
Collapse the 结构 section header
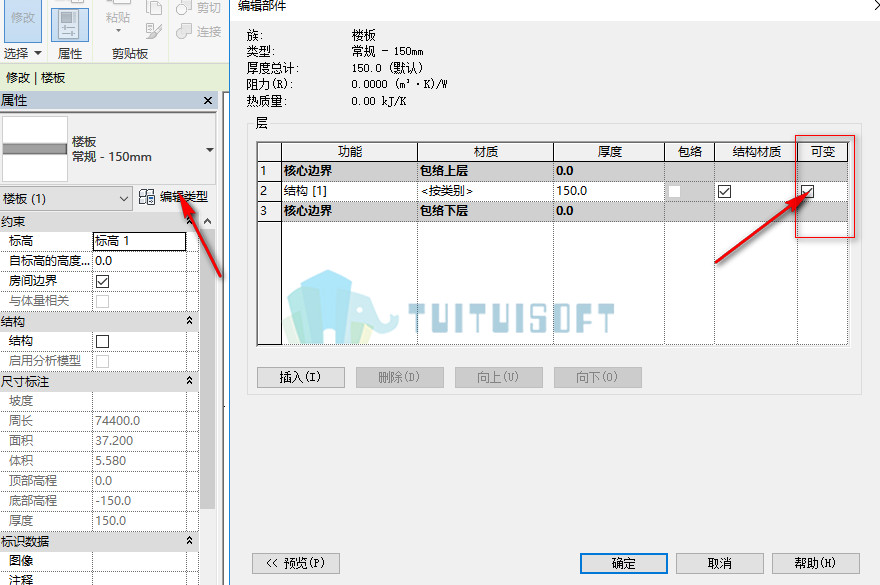pyautogui.click(x=190, y=321)
